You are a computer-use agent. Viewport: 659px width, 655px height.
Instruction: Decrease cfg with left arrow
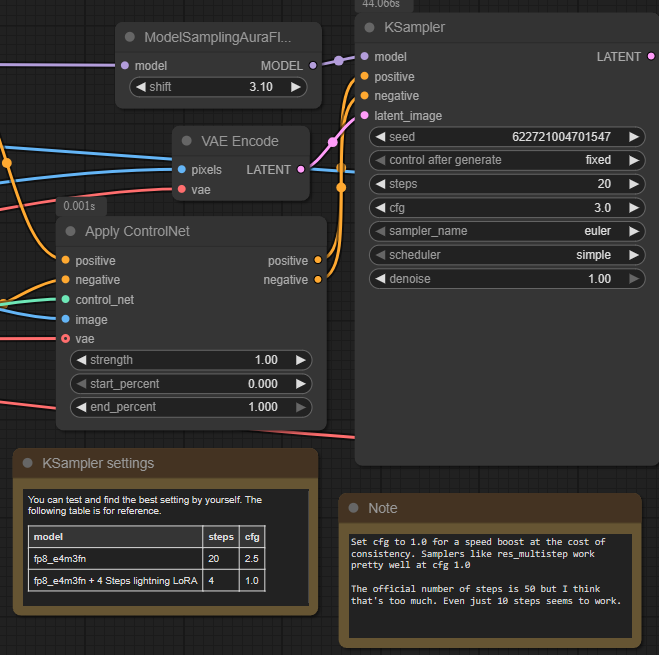tap(380, 208)
